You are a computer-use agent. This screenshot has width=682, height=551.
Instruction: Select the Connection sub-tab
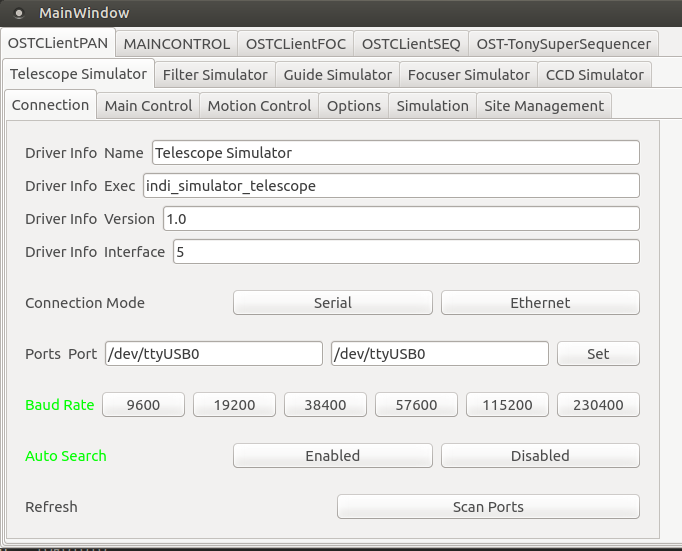click(50, 105)
